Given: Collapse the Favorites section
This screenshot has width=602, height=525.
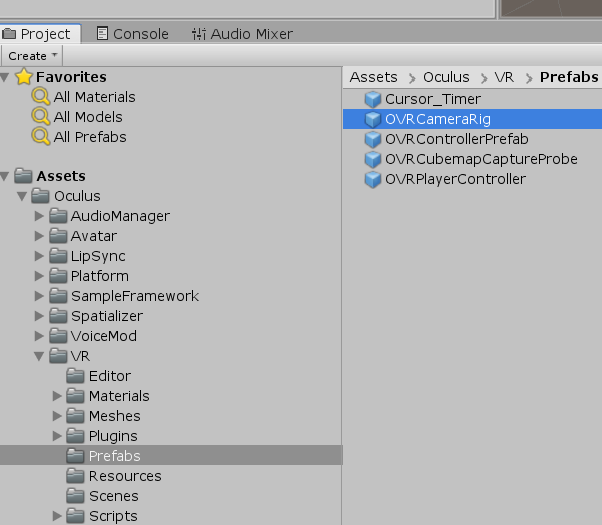Looking at the screenshot, I should (5, 77).
